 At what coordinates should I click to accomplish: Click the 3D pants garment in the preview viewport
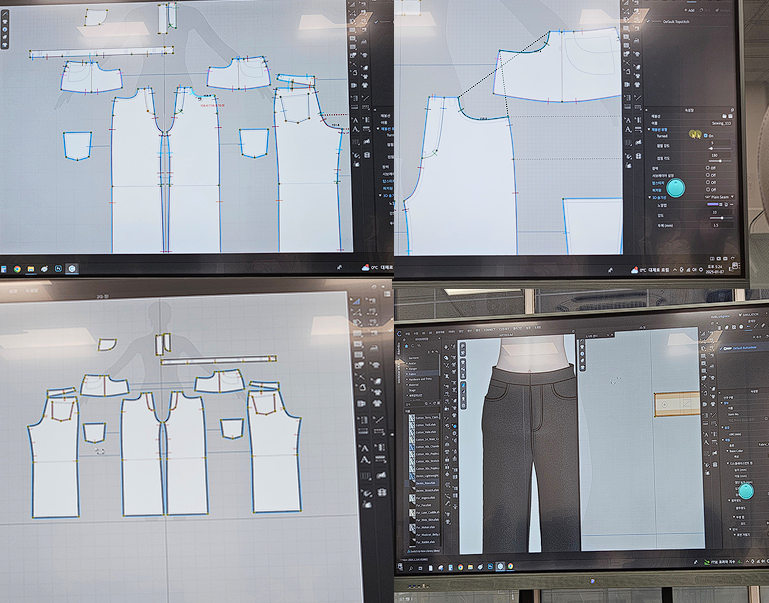[530, 452]
